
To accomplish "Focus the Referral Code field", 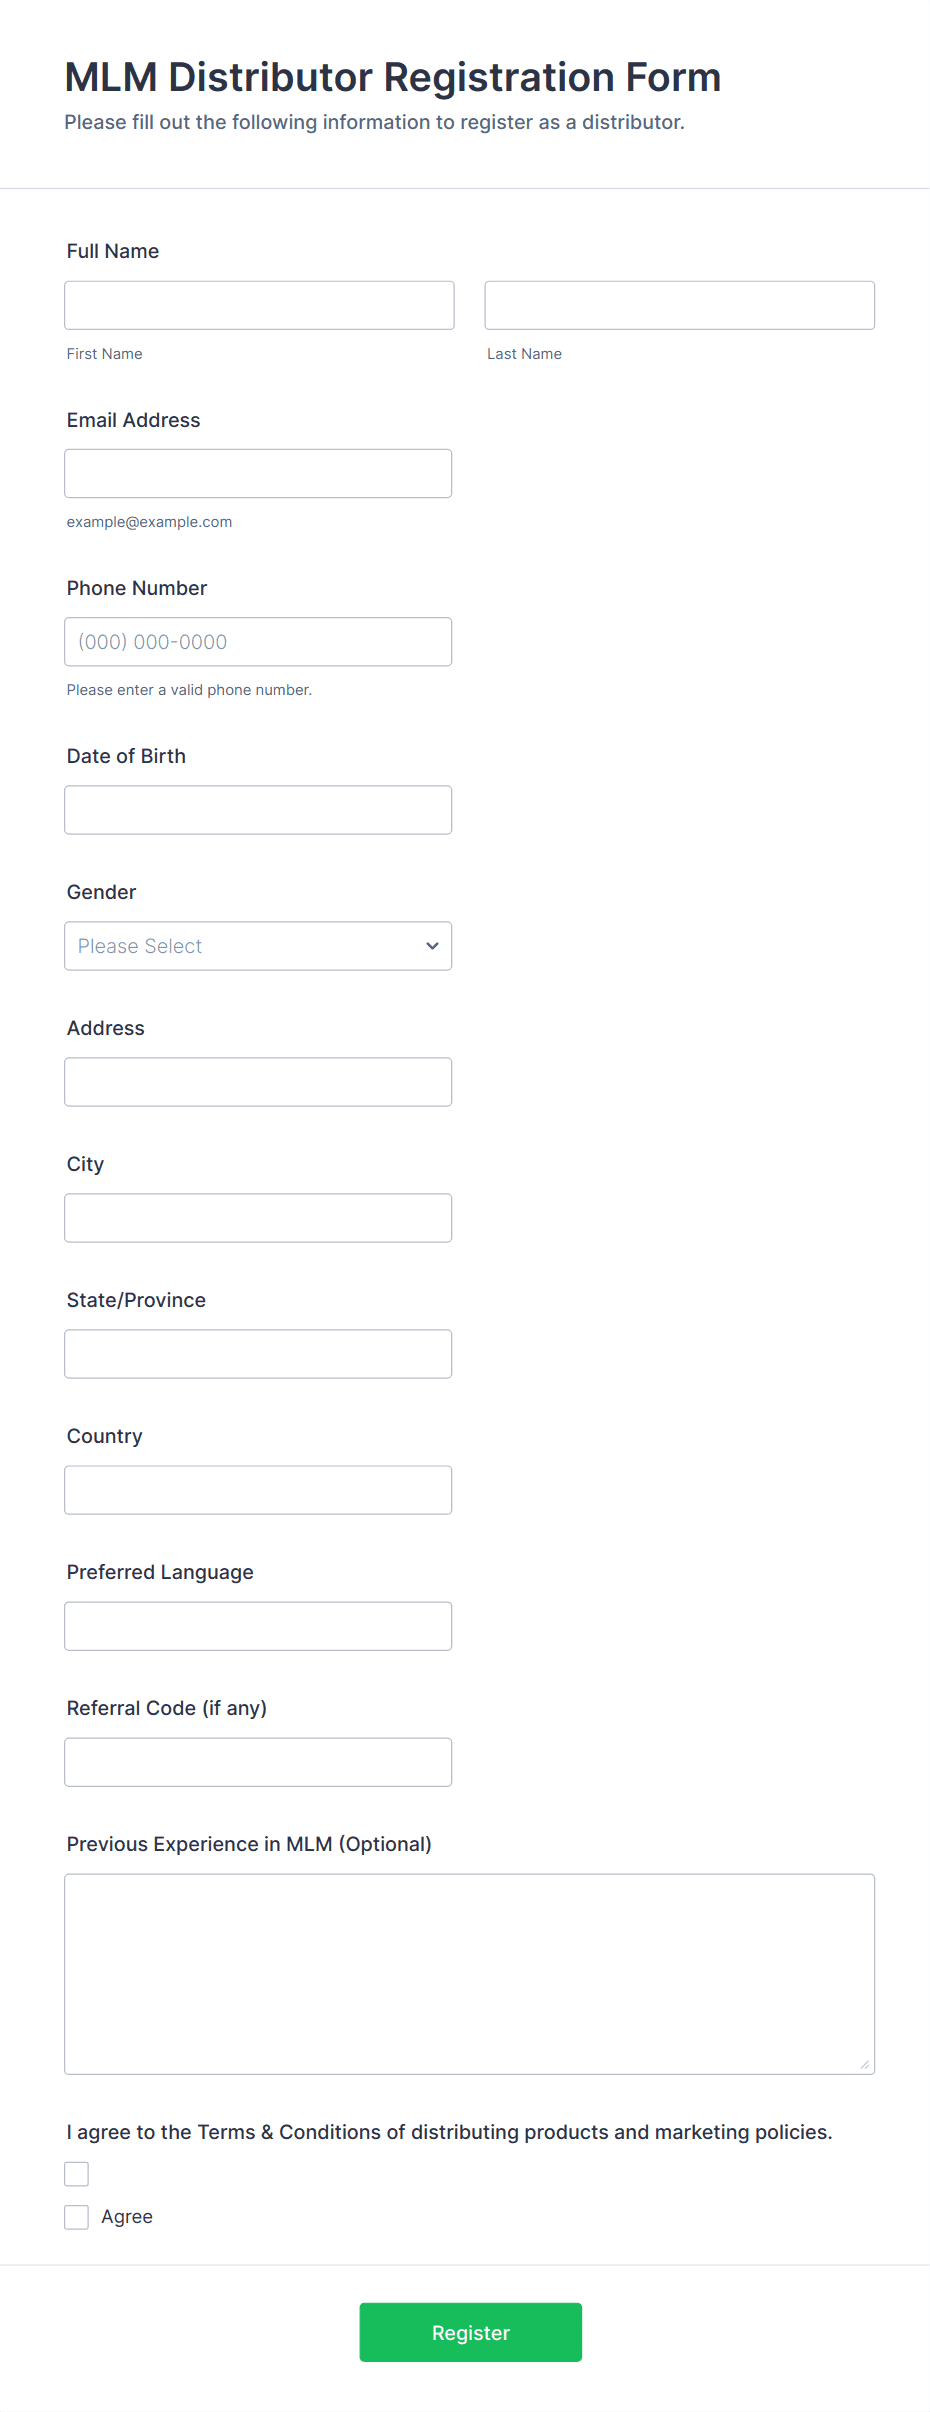I will [258, 1762].
